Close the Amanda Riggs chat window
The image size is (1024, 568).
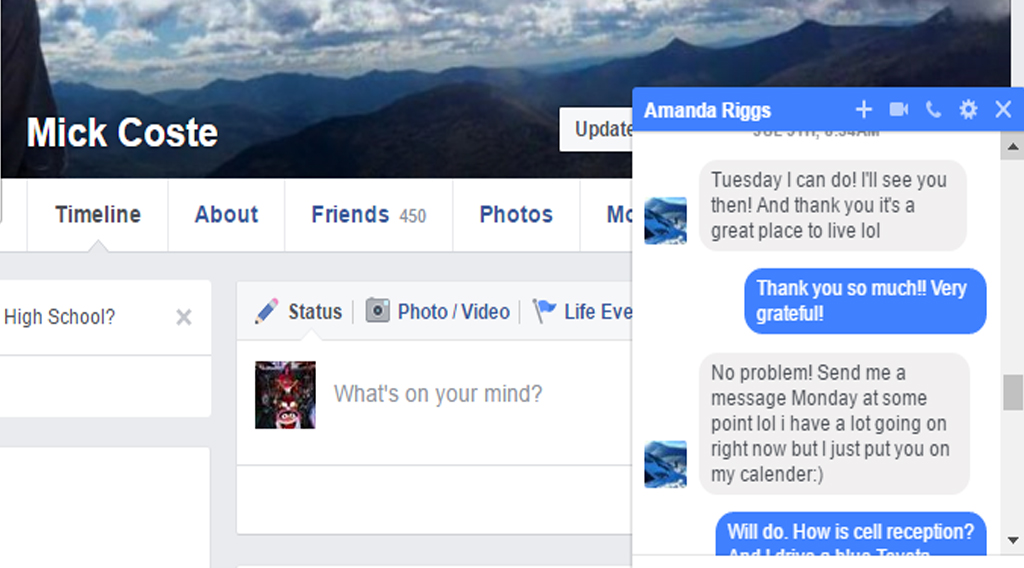[x=1003, y=110]
